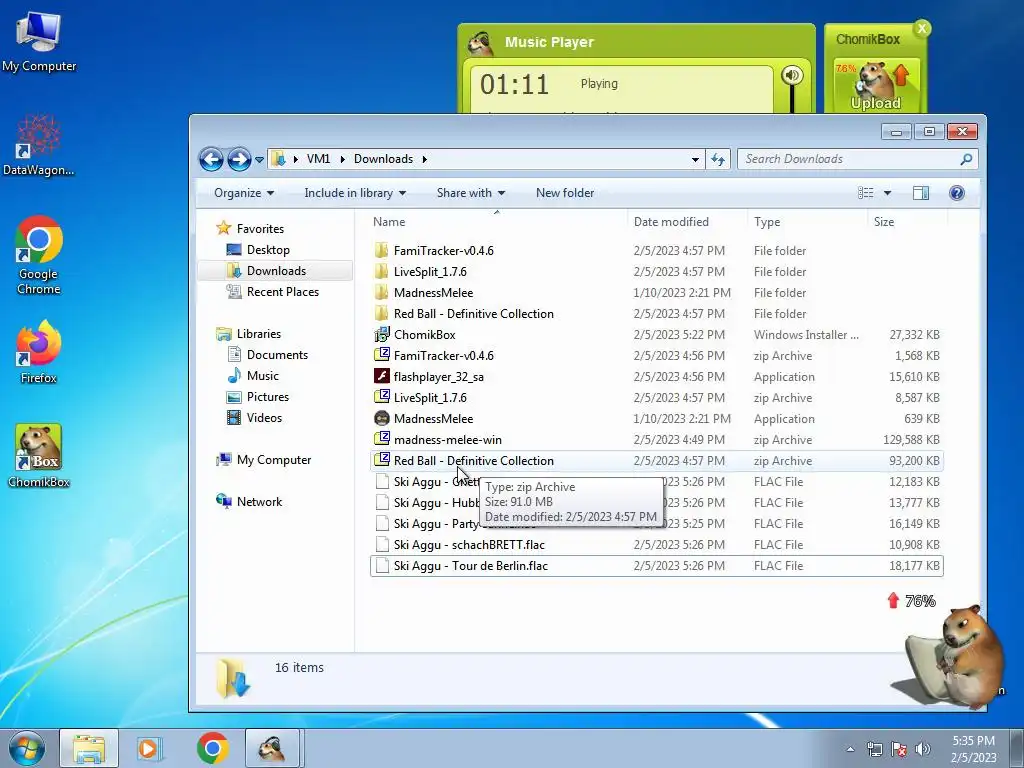
Task: Open the Share with menu
Action: pos(470,193)
